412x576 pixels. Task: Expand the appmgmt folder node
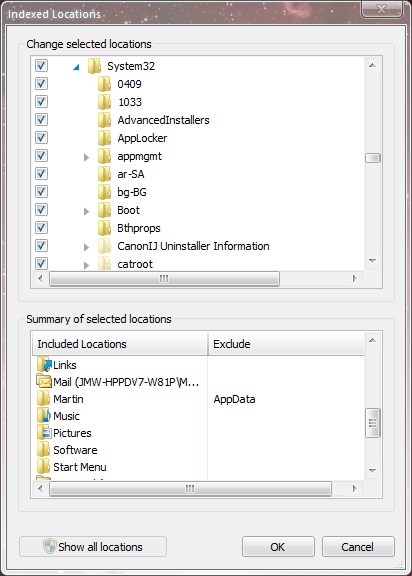click(x=86, y=157)
